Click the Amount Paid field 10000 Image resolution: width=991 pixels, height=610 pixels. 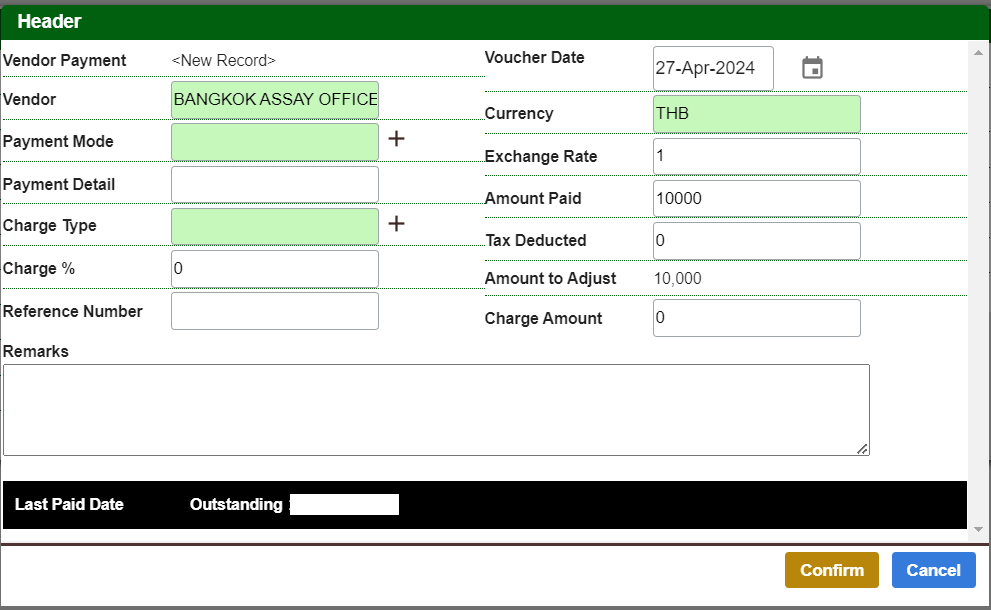click(x=757, y=198)
